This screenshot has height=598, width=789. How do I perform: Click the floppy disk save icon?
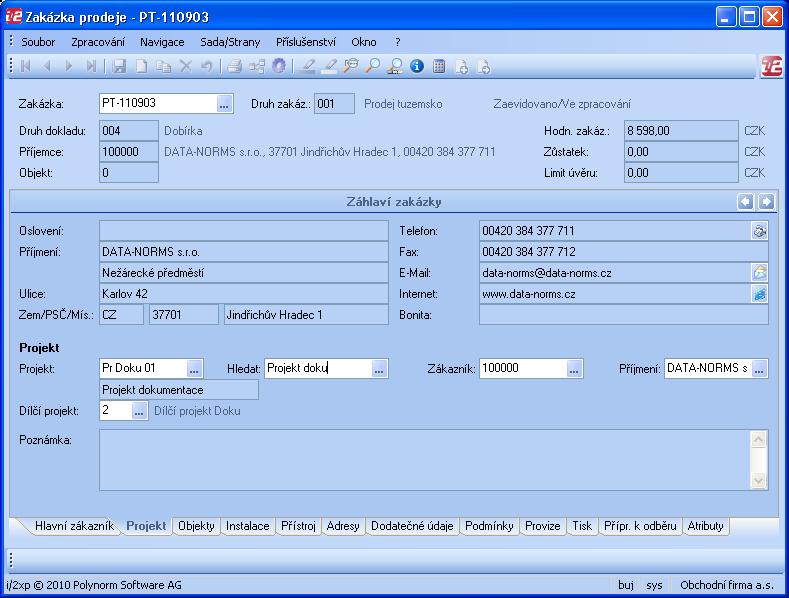(x=119, y=66)
